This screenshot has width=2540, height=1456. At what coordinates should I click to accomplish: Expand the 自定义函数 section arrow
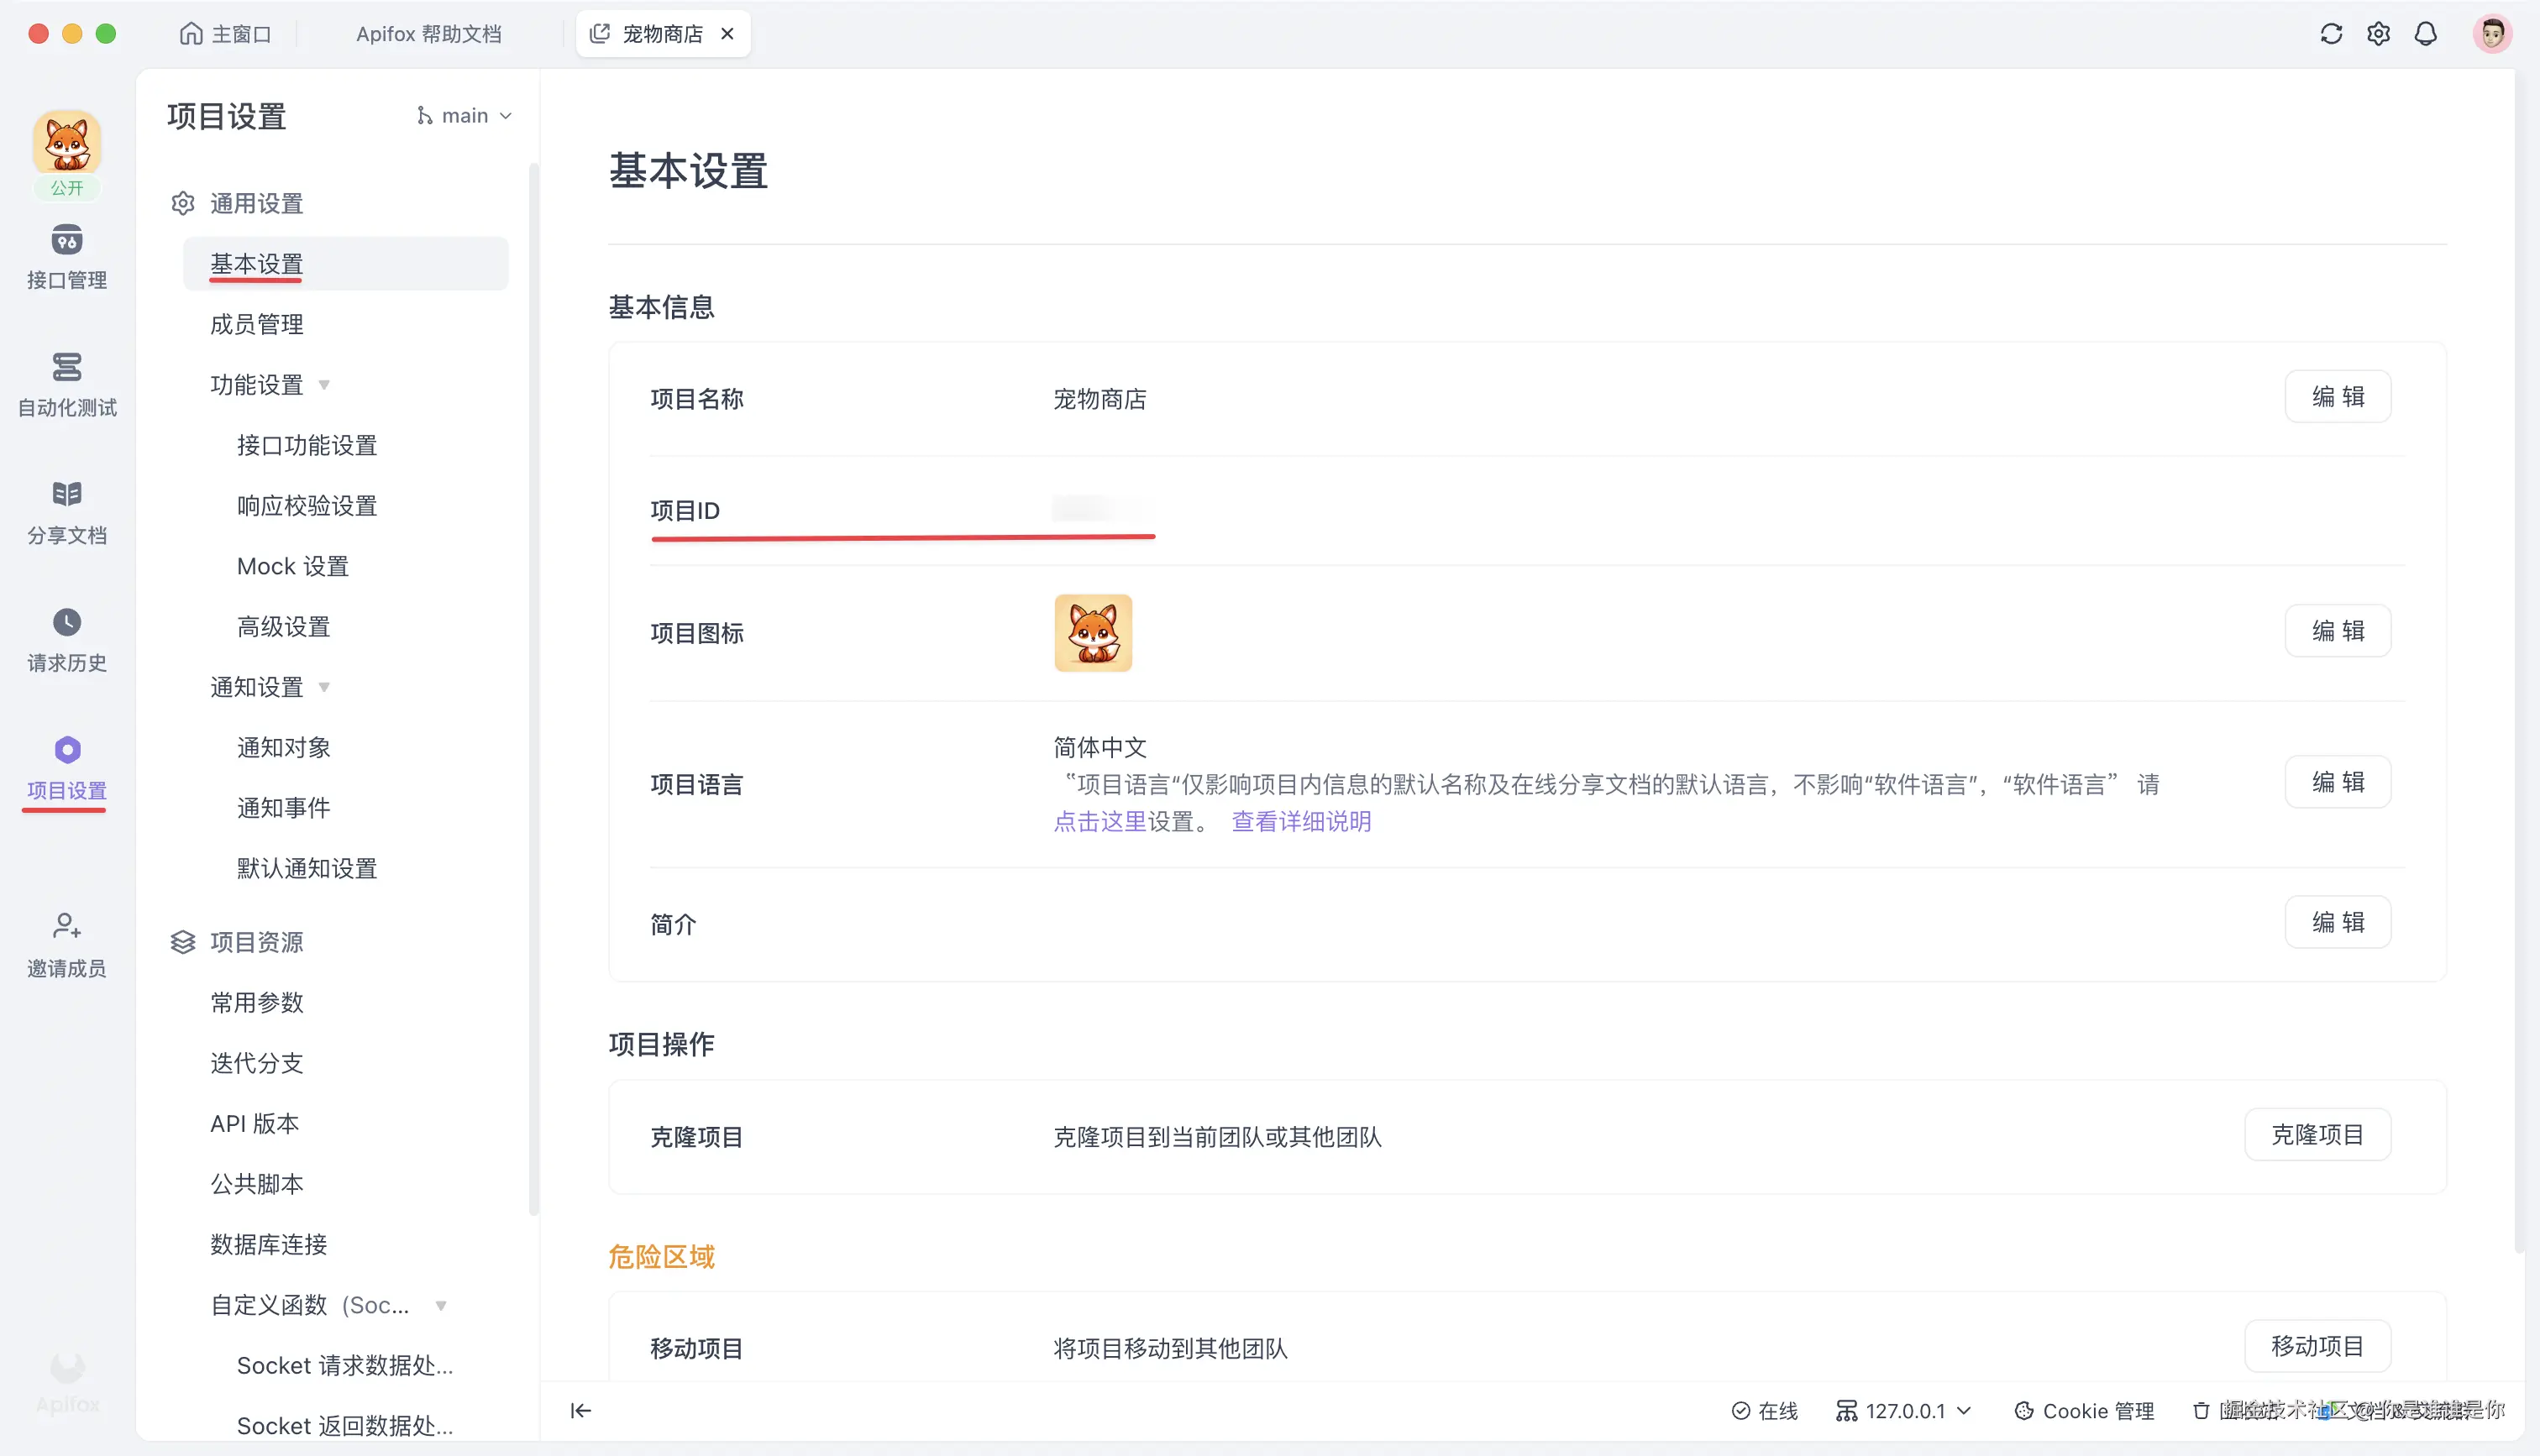pyautogui.click(x=441, y=1305)
